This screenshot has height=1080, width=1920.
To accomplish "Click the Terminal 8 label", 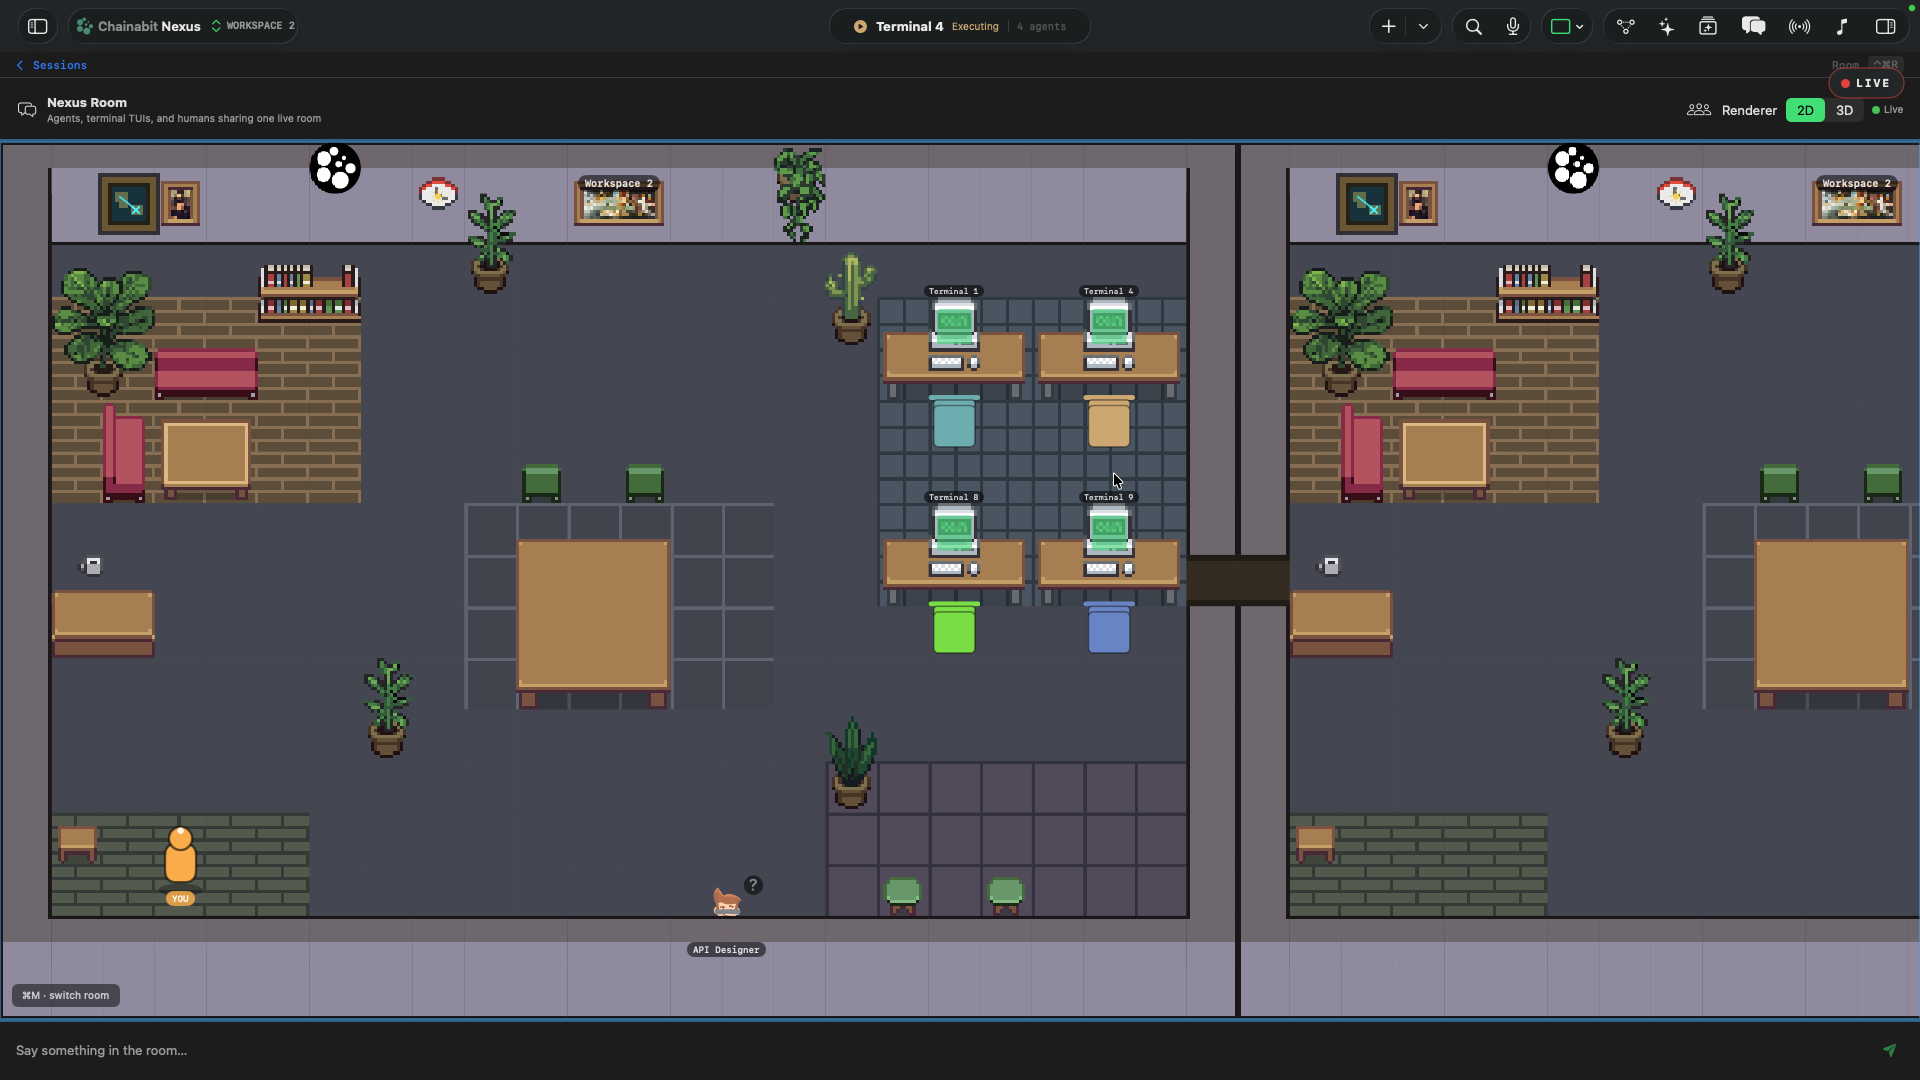I will coord(953,497).
